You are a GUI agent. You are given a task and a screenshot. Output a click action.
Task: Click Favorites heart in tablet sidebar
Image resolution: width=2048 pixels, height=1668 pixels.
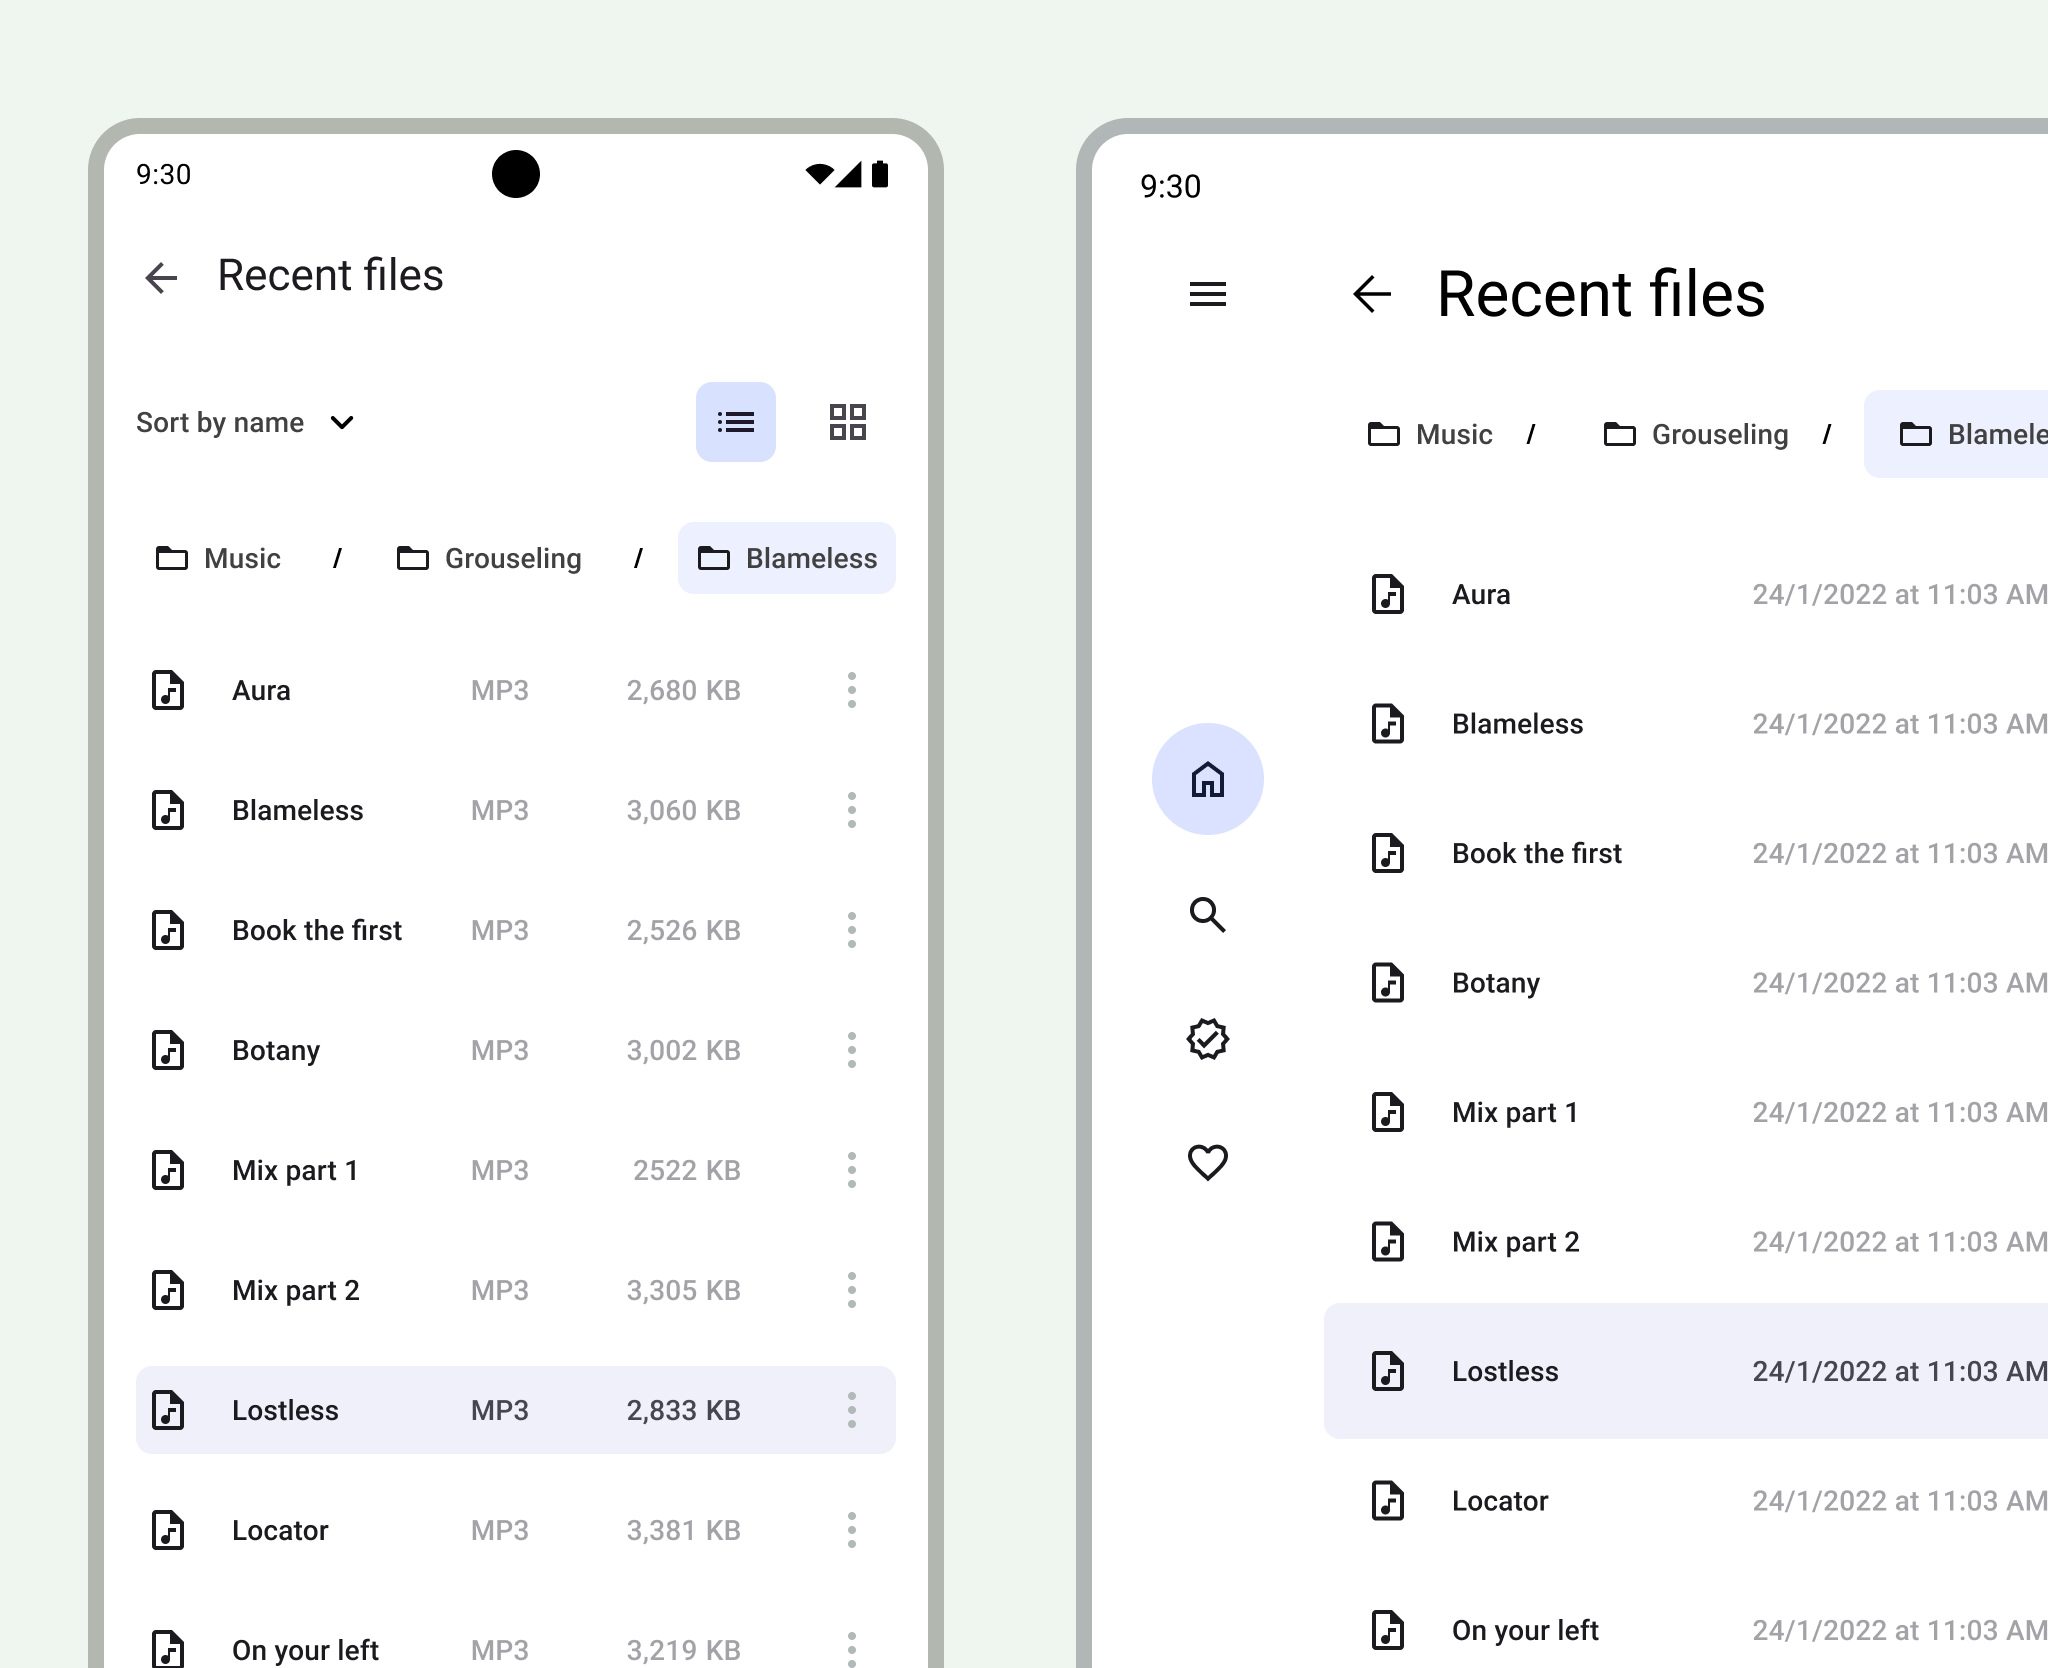(1209, 1163)
